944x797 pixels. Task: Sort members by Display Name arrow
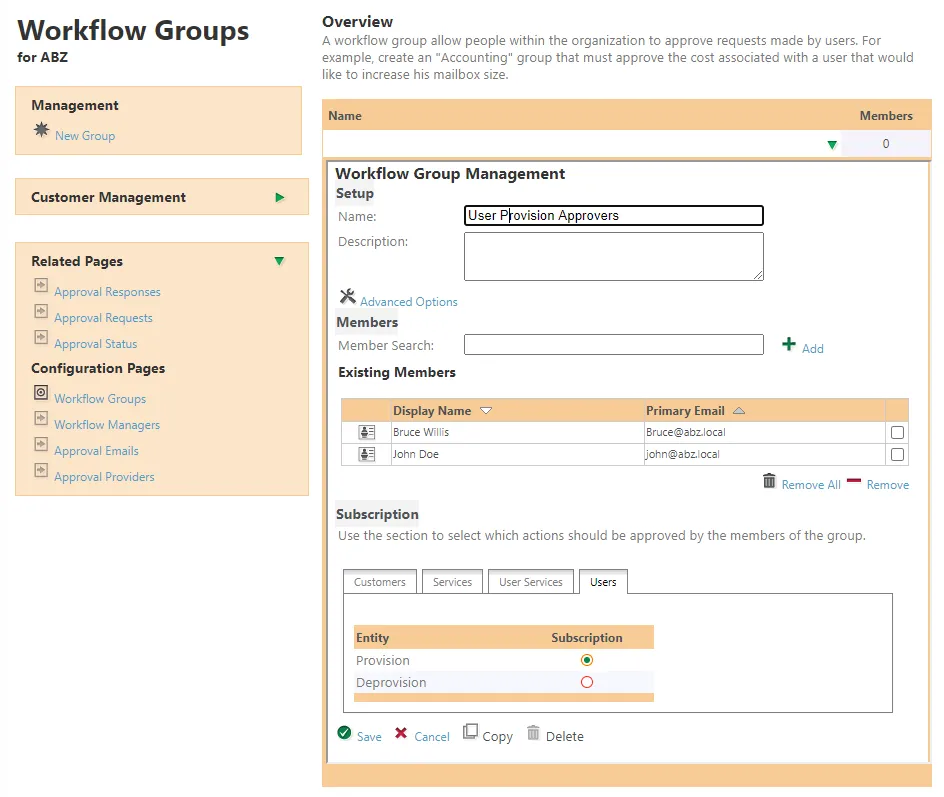tap(486, 411)
